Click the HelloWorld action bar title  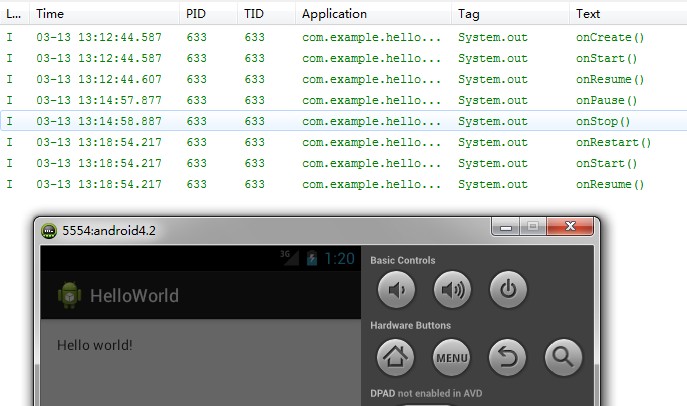coord(135,296)
